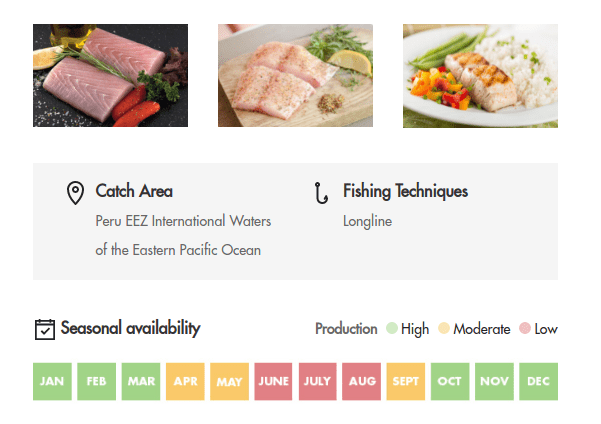The height and width of the screenshot is (424, 601).
Task: Select the SEPT month tile
Action: (x=406, y=381)
